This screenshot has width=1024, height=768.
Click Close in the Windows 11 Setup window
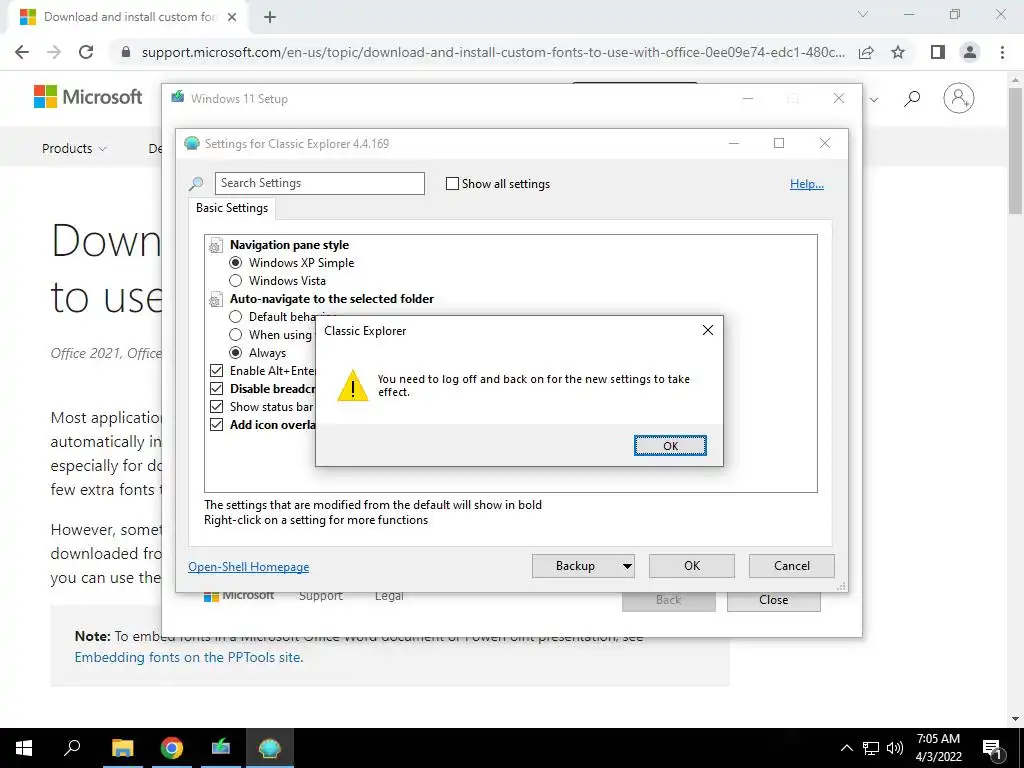coord(773,600)
